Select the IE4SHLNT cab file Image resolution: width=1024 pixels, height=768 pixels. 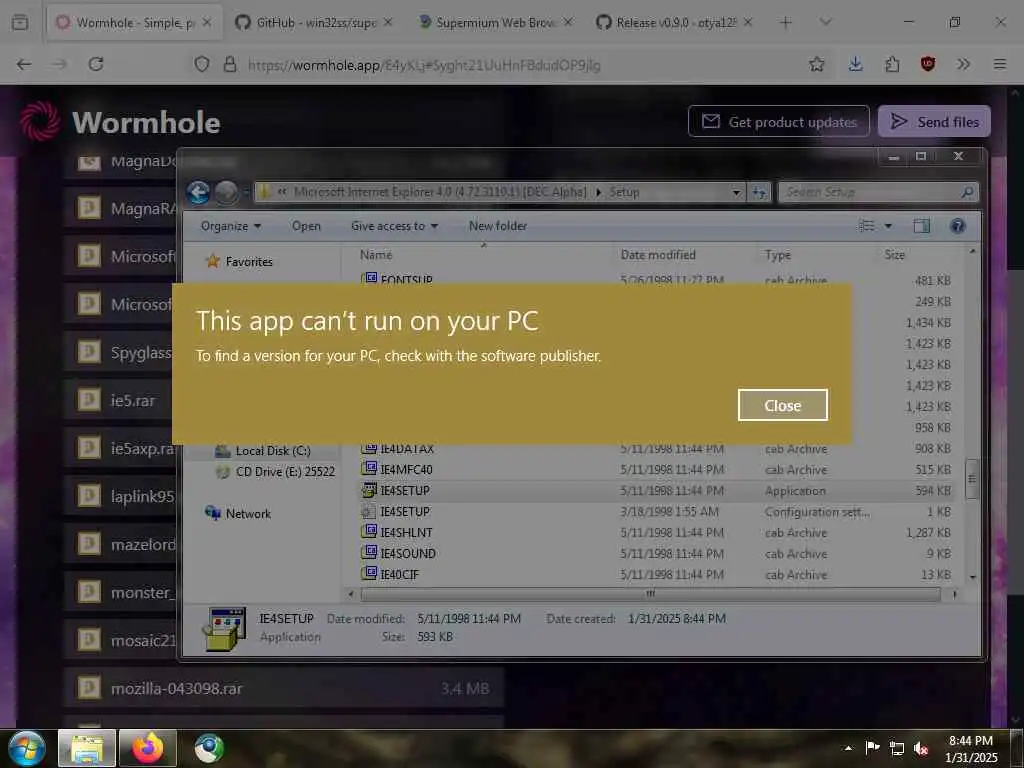pos(656,532)
